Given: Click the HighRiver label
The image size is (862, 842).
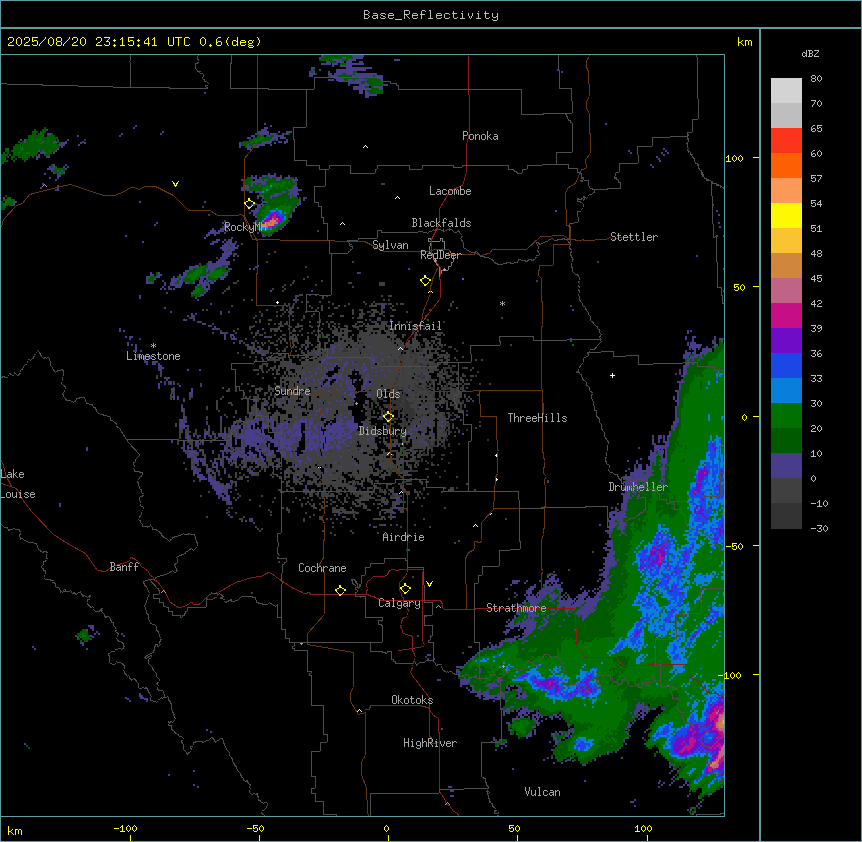Looking at the screenshot, I should 430,743.
